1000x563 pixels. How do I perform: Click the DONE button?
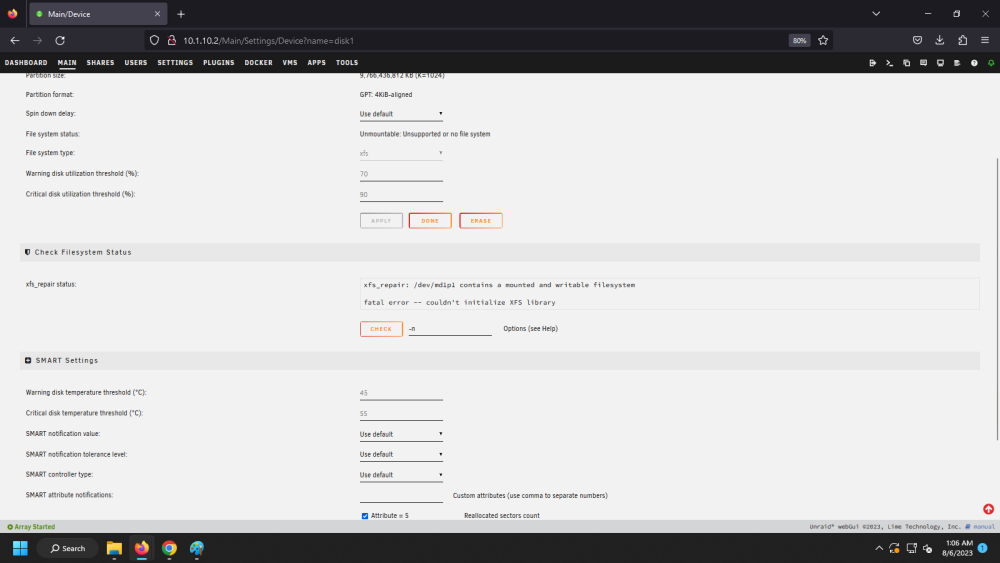point(430,221)
